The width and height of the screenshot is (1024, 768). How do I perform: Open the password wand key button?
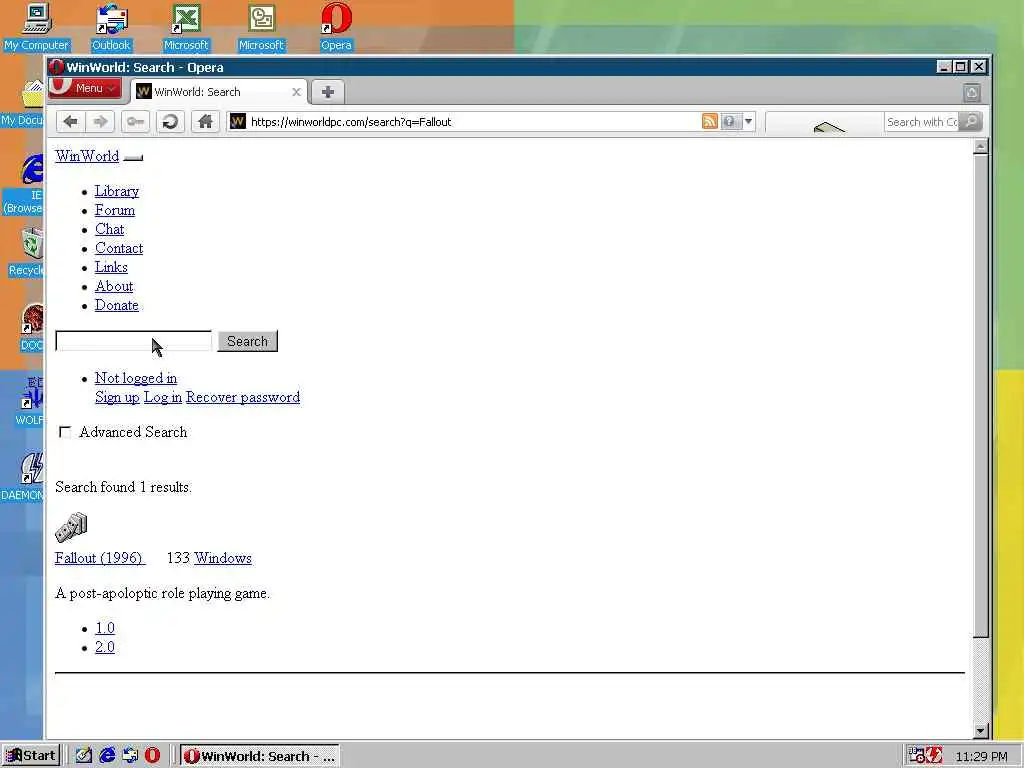[x=135, y=121]
